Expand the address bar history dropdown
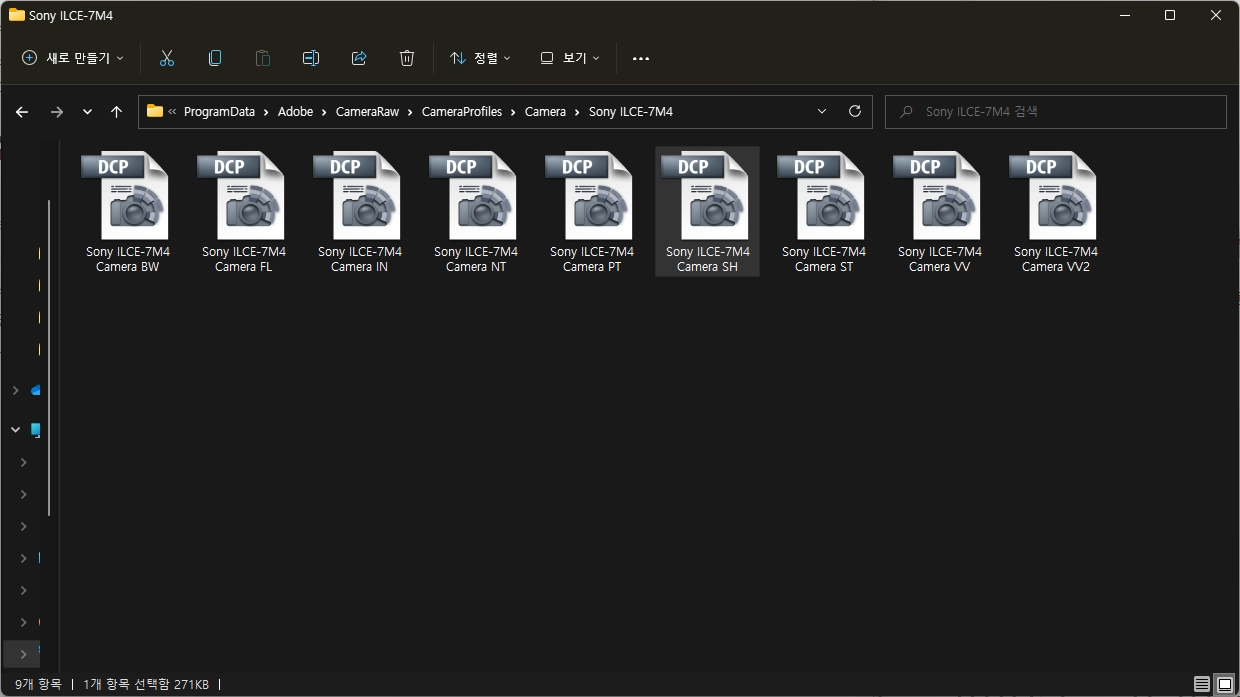 822,112
